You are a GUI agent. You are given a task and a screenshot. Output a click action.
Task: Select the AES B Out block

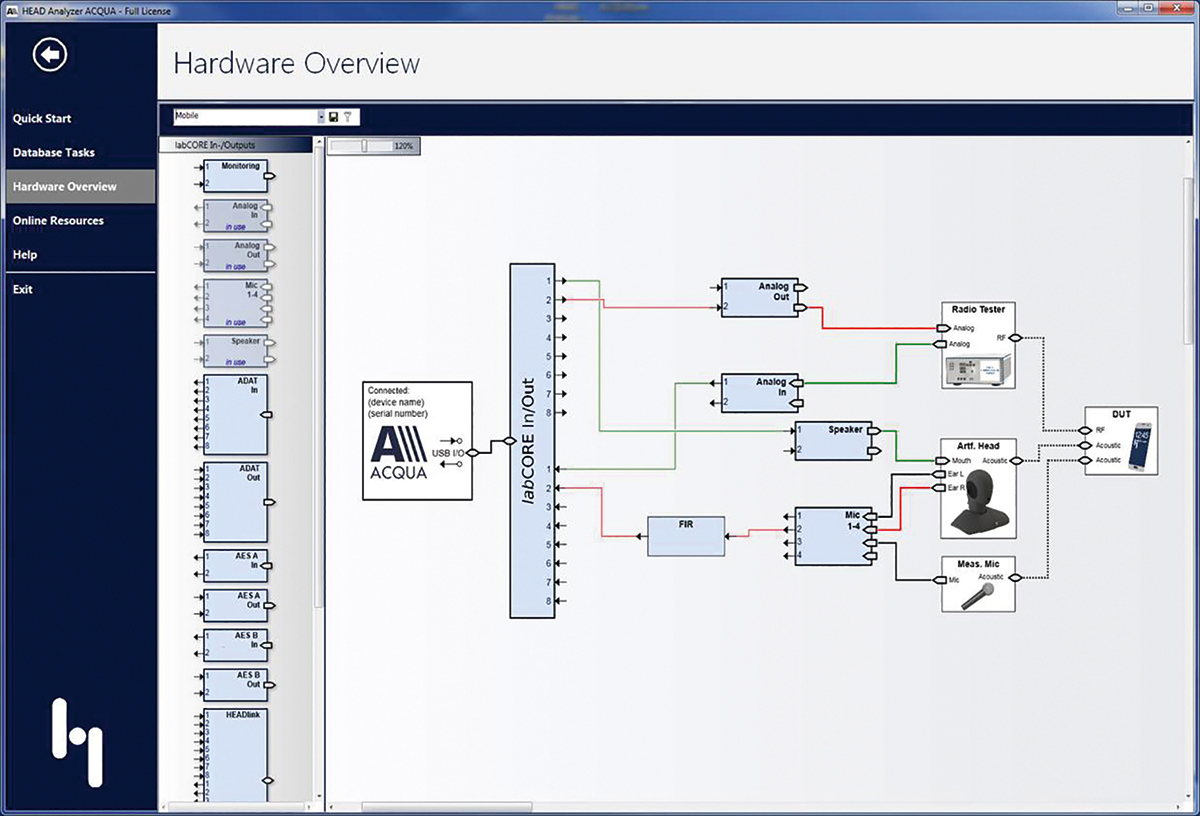click(235, 685)
